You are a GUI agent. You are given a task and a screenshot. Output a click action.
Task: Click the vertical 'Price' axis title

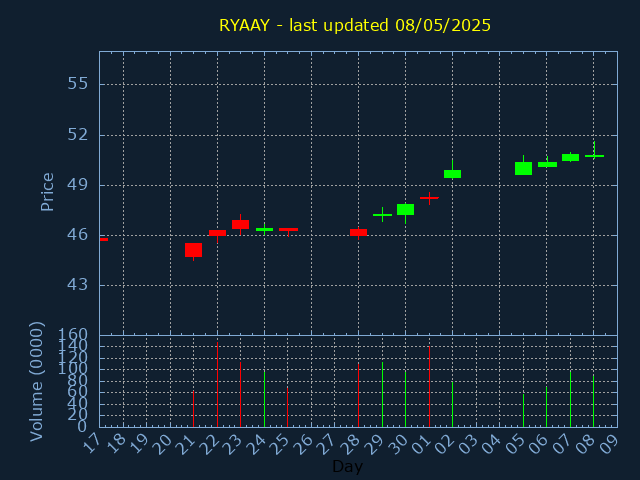(47, 192)
